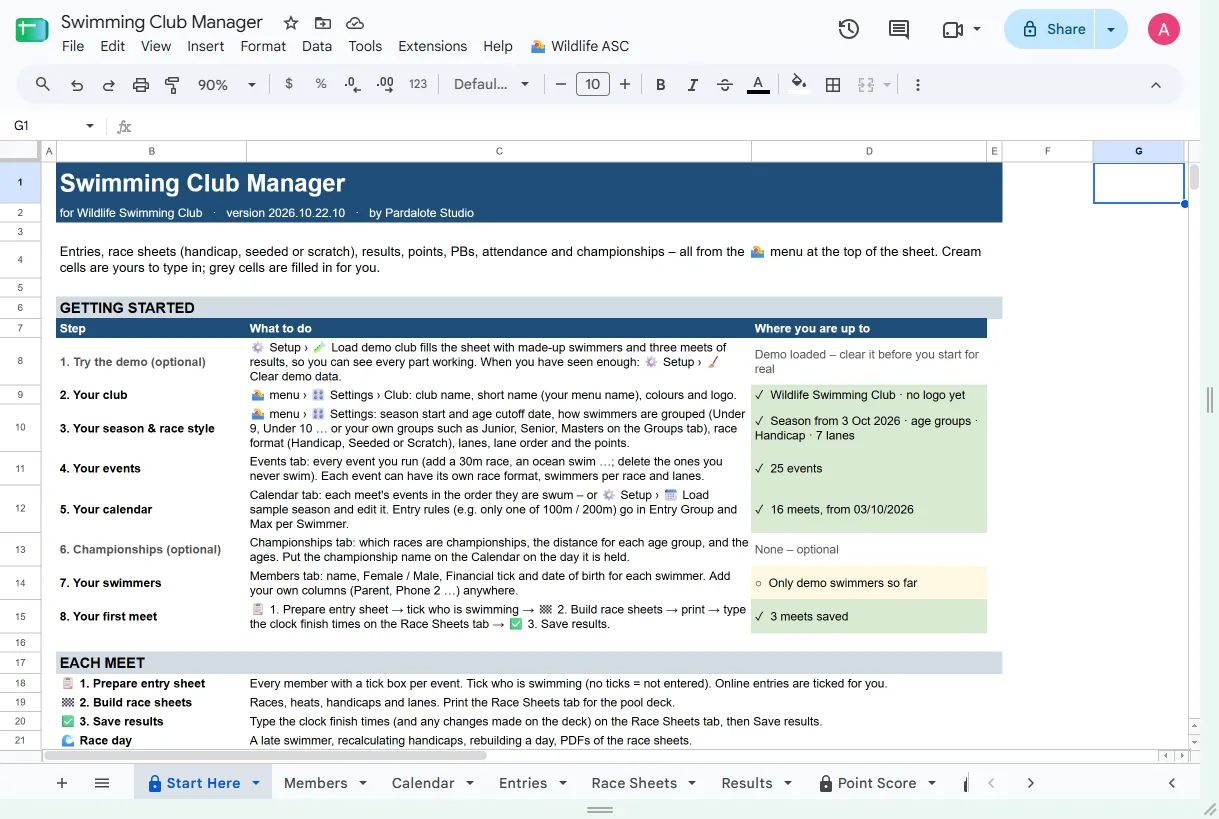Open the meeting options dropdown arrow
Viewport: 1219px width, 819px height.
click(x=977, y=30)
